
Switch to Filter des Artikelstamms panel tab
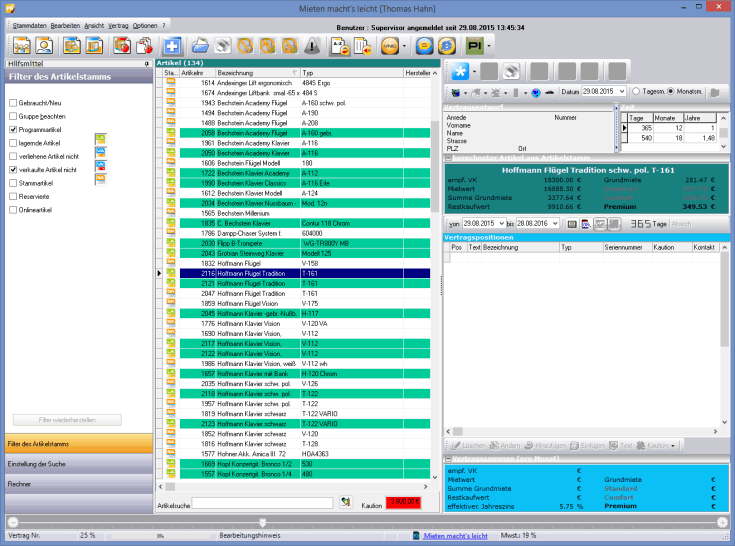(79, 443)
